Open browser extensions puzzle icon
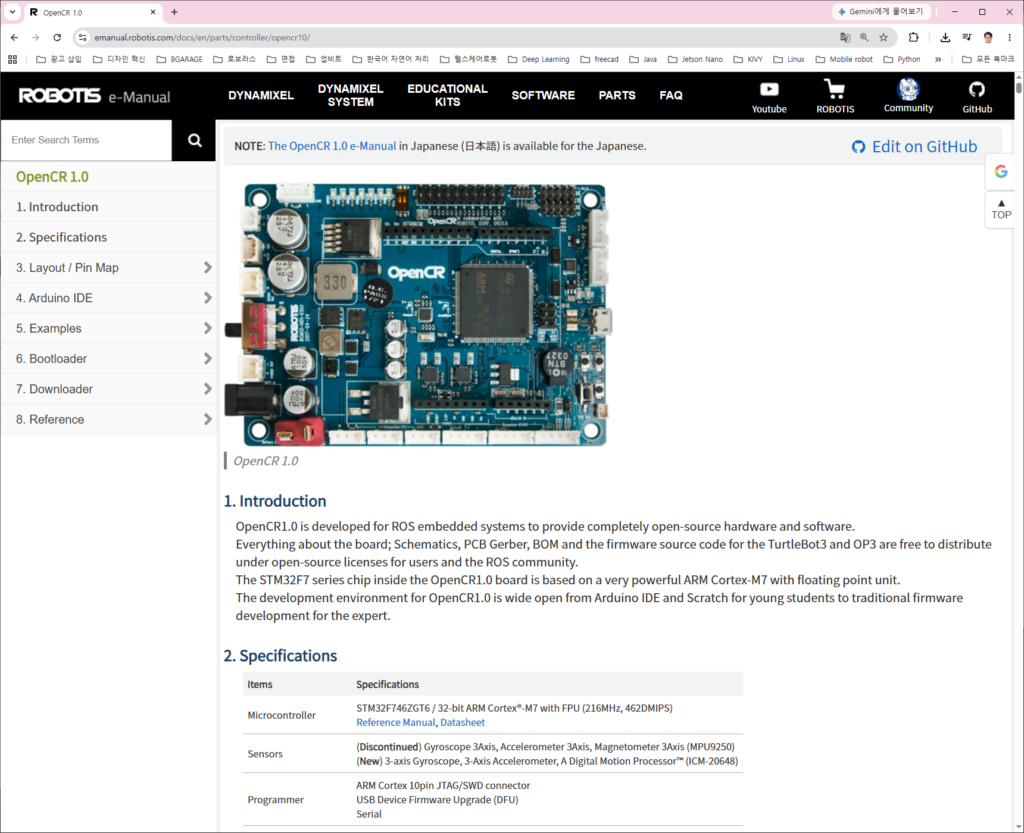The height and width of the screenshot is (833, 1024). pos(914,37)
